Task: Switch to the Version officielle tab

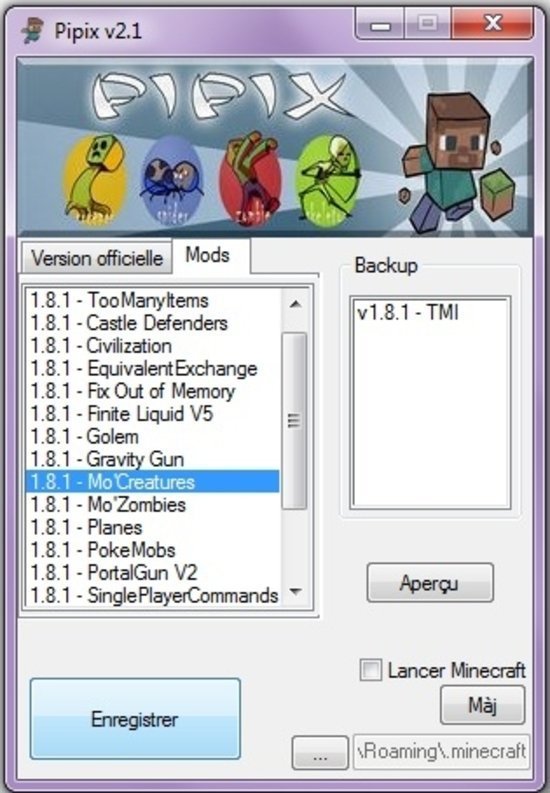Action: 97,258
